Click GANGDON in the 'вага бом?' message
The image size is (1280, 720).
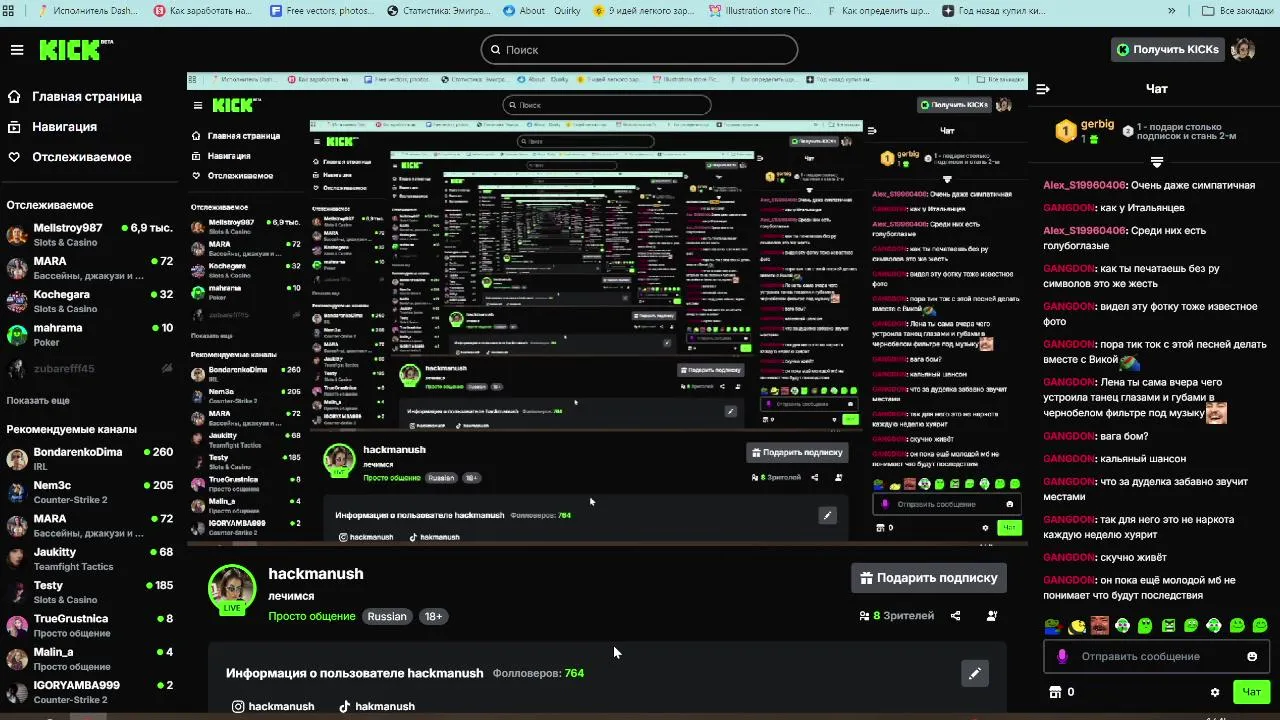pos(1069,436)
